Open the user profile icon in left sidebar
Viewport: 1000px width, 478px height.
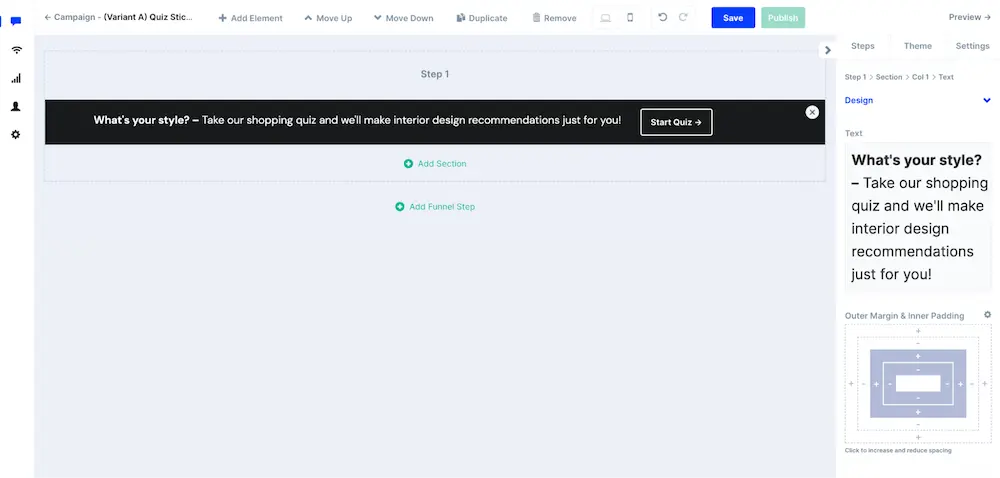(x=16, y=106)
